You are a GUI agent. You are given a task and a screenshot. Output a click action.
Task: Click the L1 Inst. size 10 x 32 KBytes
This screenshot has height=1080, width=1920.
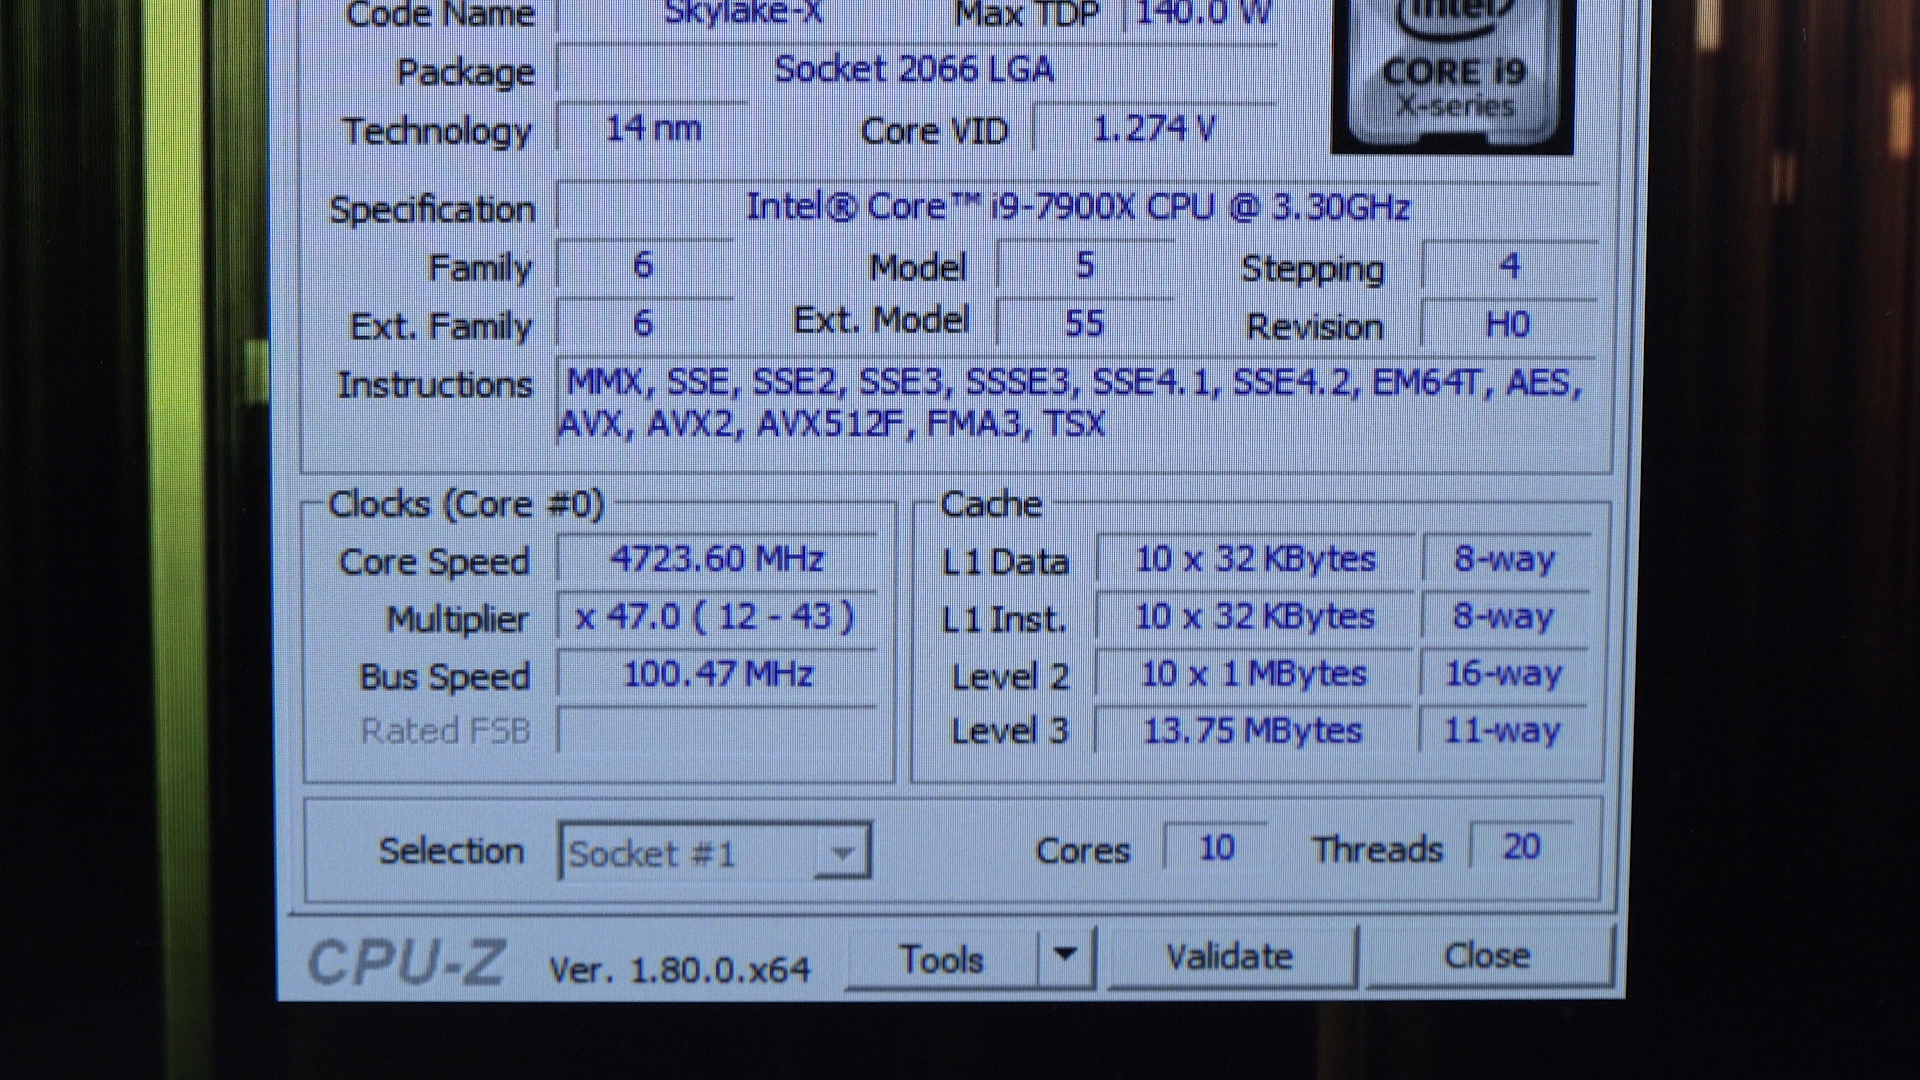1256,617
